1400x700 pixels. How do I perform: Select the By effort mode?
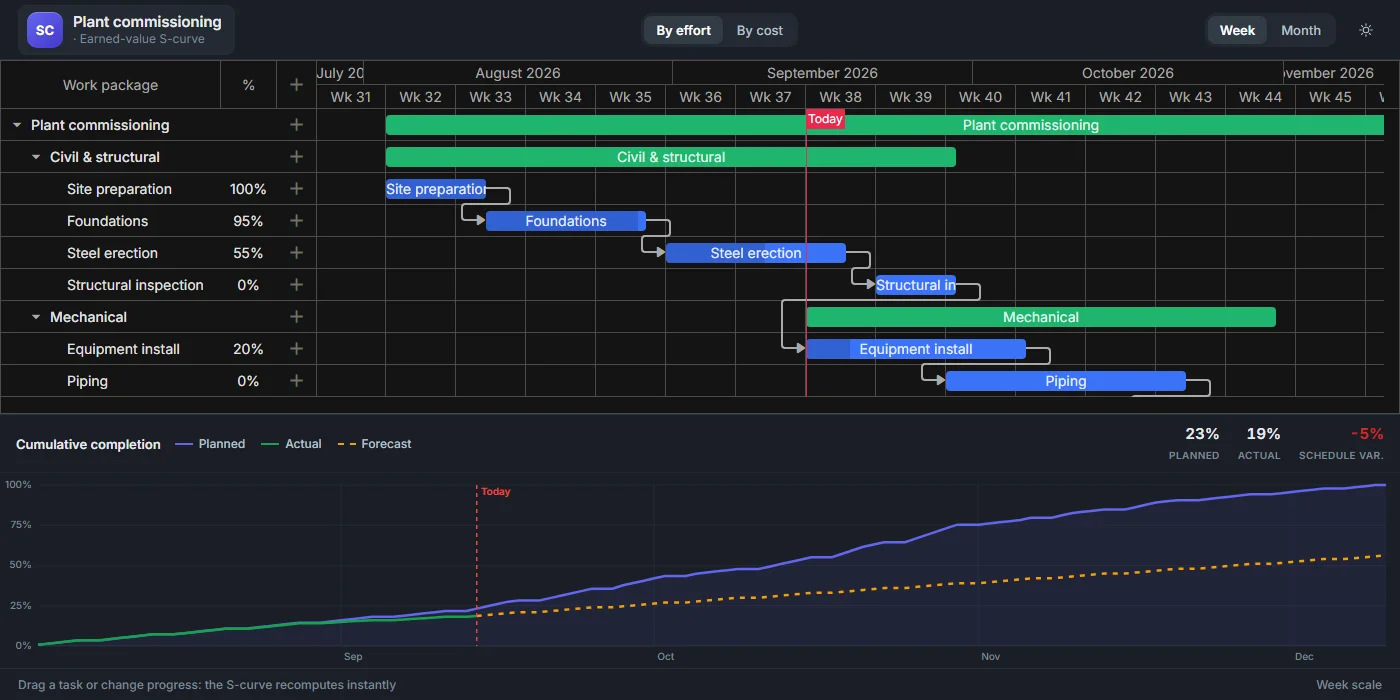click(x=684, y=30)
